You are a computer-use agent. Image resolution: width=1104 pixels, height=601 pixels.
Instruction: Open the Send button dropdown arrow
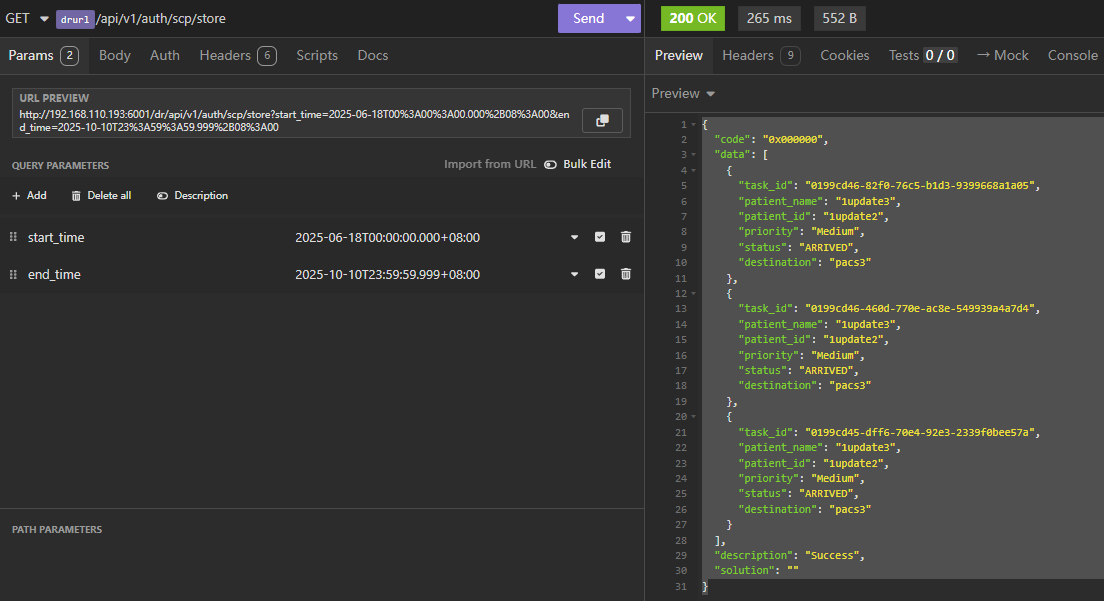630,18
